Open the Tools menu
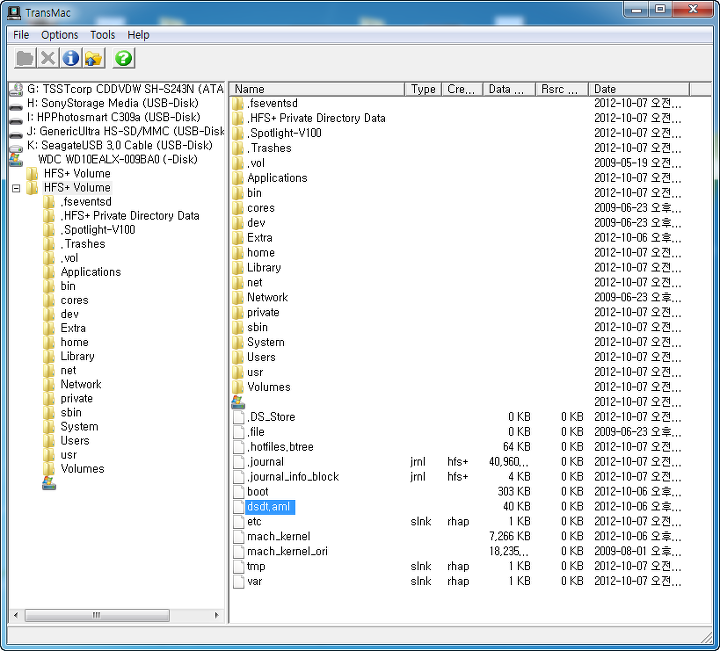The width and height of the screenshot is (720, 651). [102, 35]
